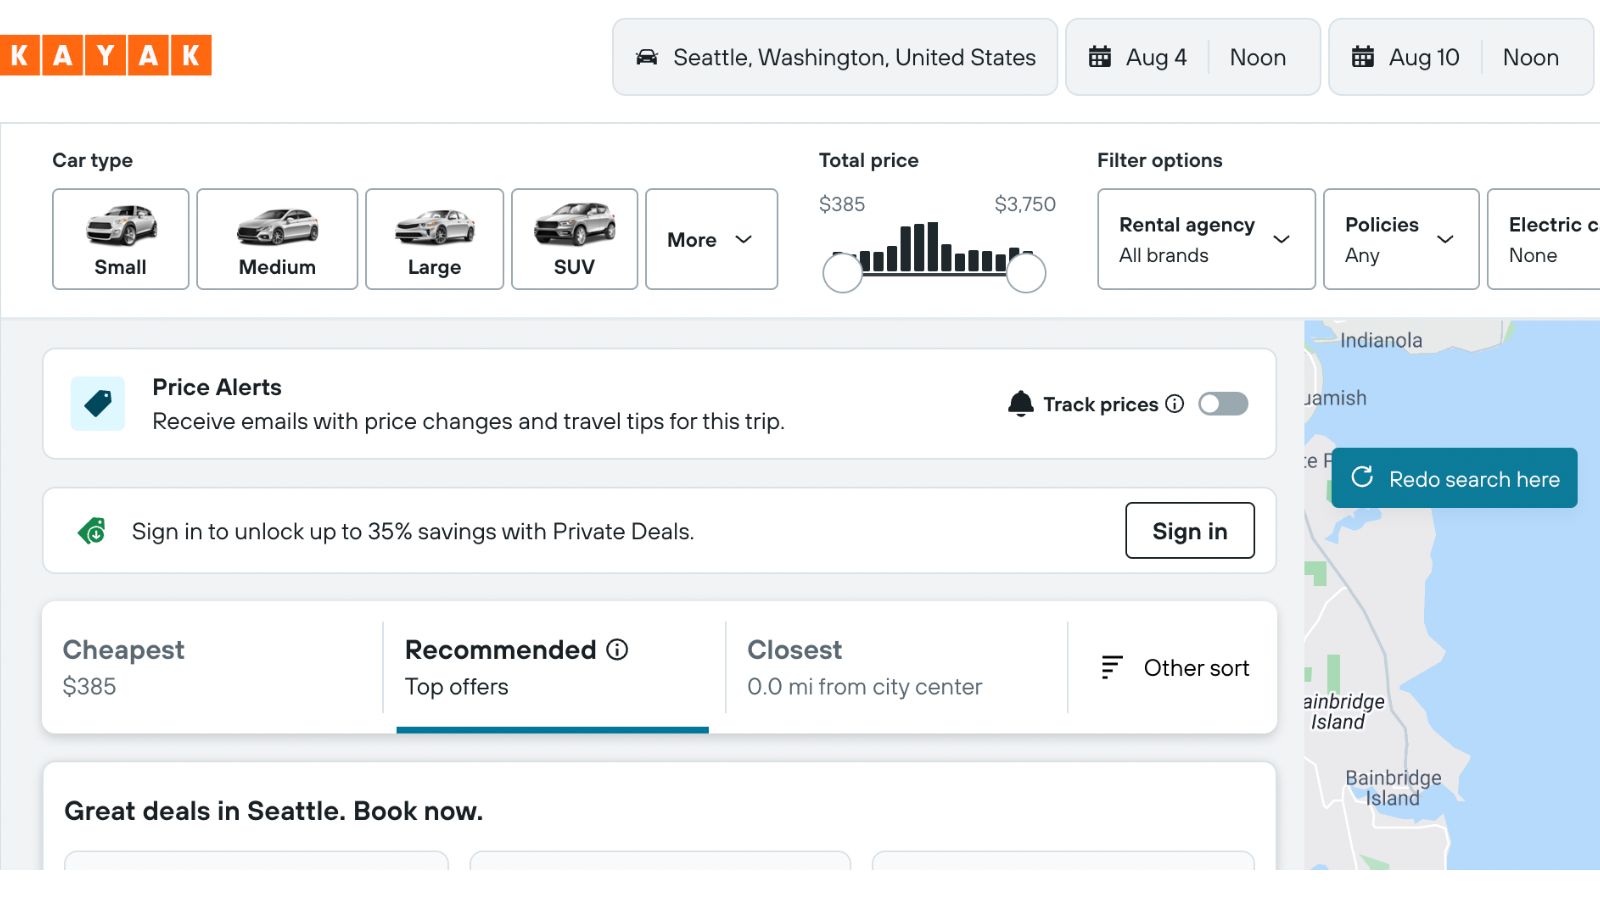Click the refresh icon in Redo search here
This screenshot has height=900, width=1600.
1362,478
